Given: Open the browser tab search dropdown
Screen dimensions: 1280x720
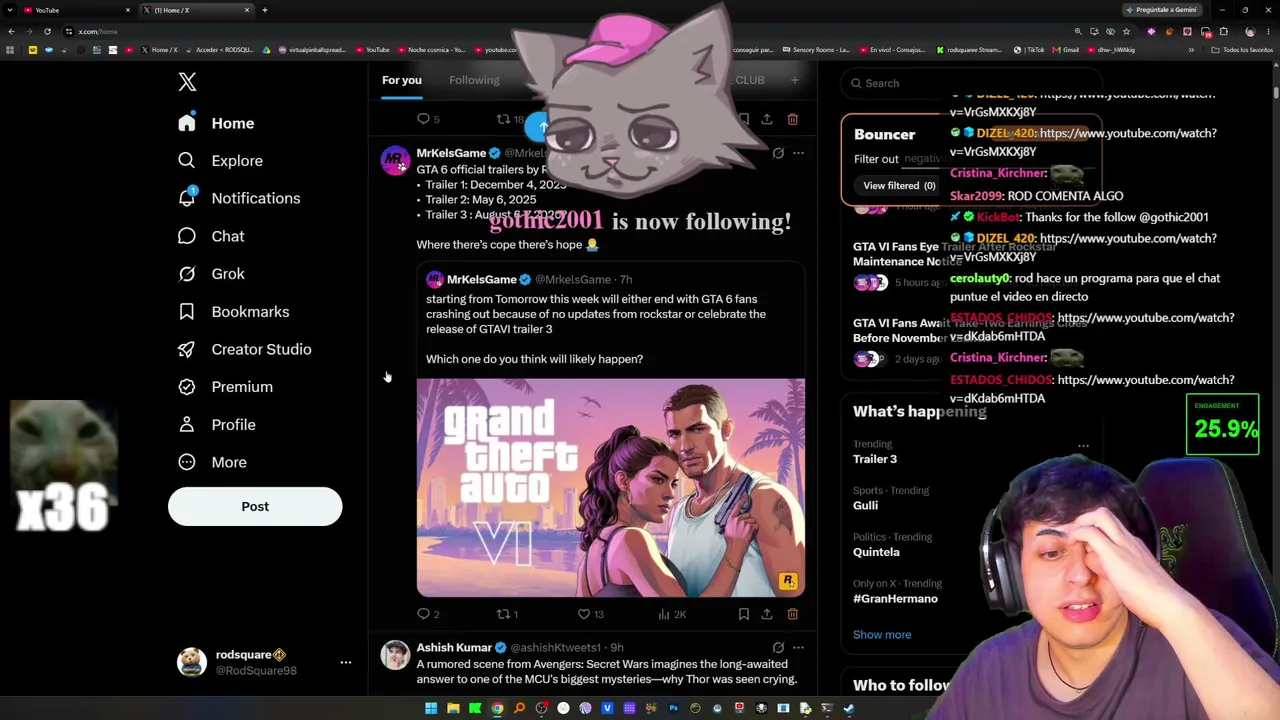Looking at the screenshot, I should (x=10, y=10).
